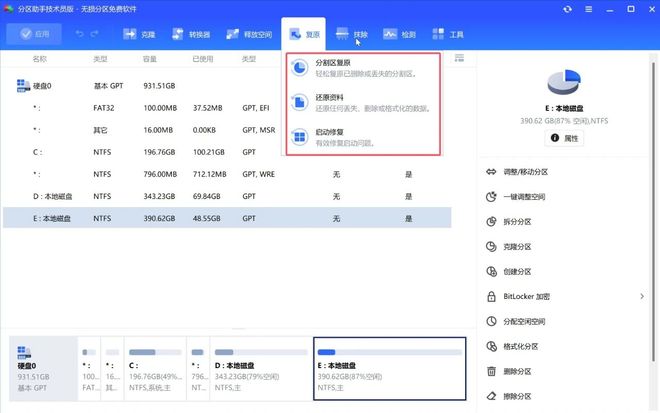Open the hamburger menu in title bar
Viewport: 660px width, 413px height.
(588, 9)
